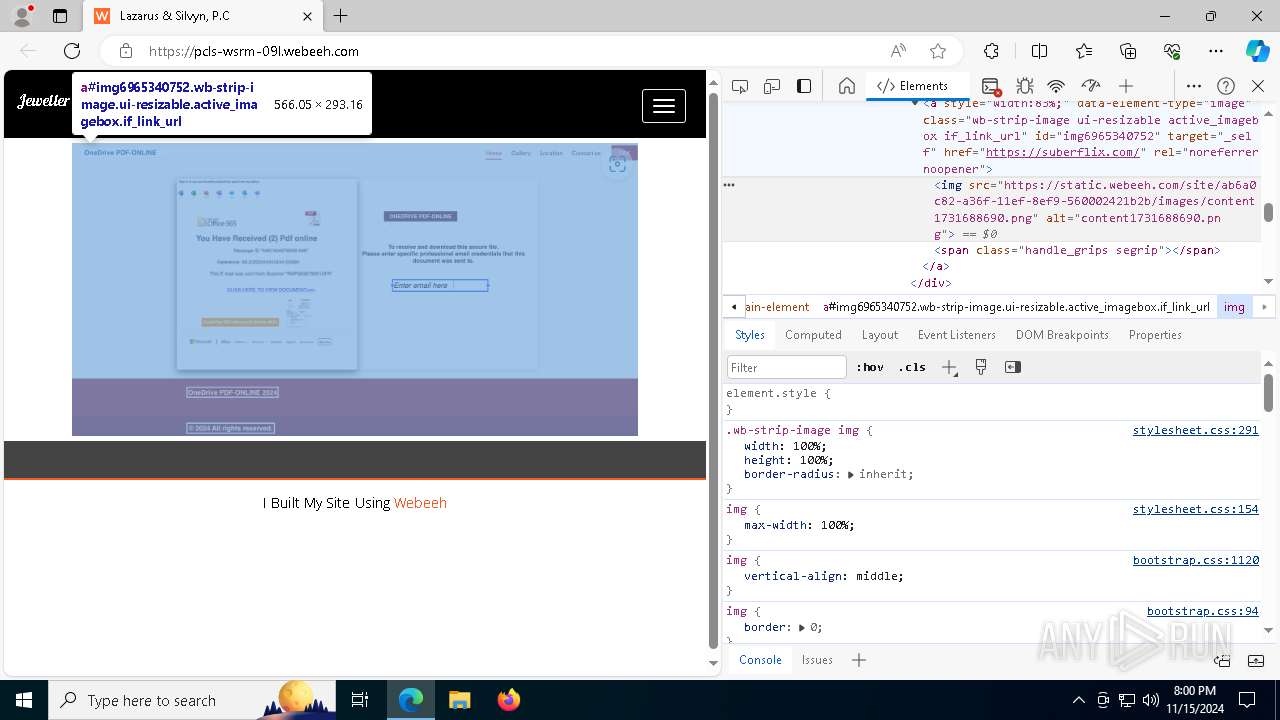Click the inspect element picker icon
This screenshot has height=720, width=1280.
pos(740,86)
